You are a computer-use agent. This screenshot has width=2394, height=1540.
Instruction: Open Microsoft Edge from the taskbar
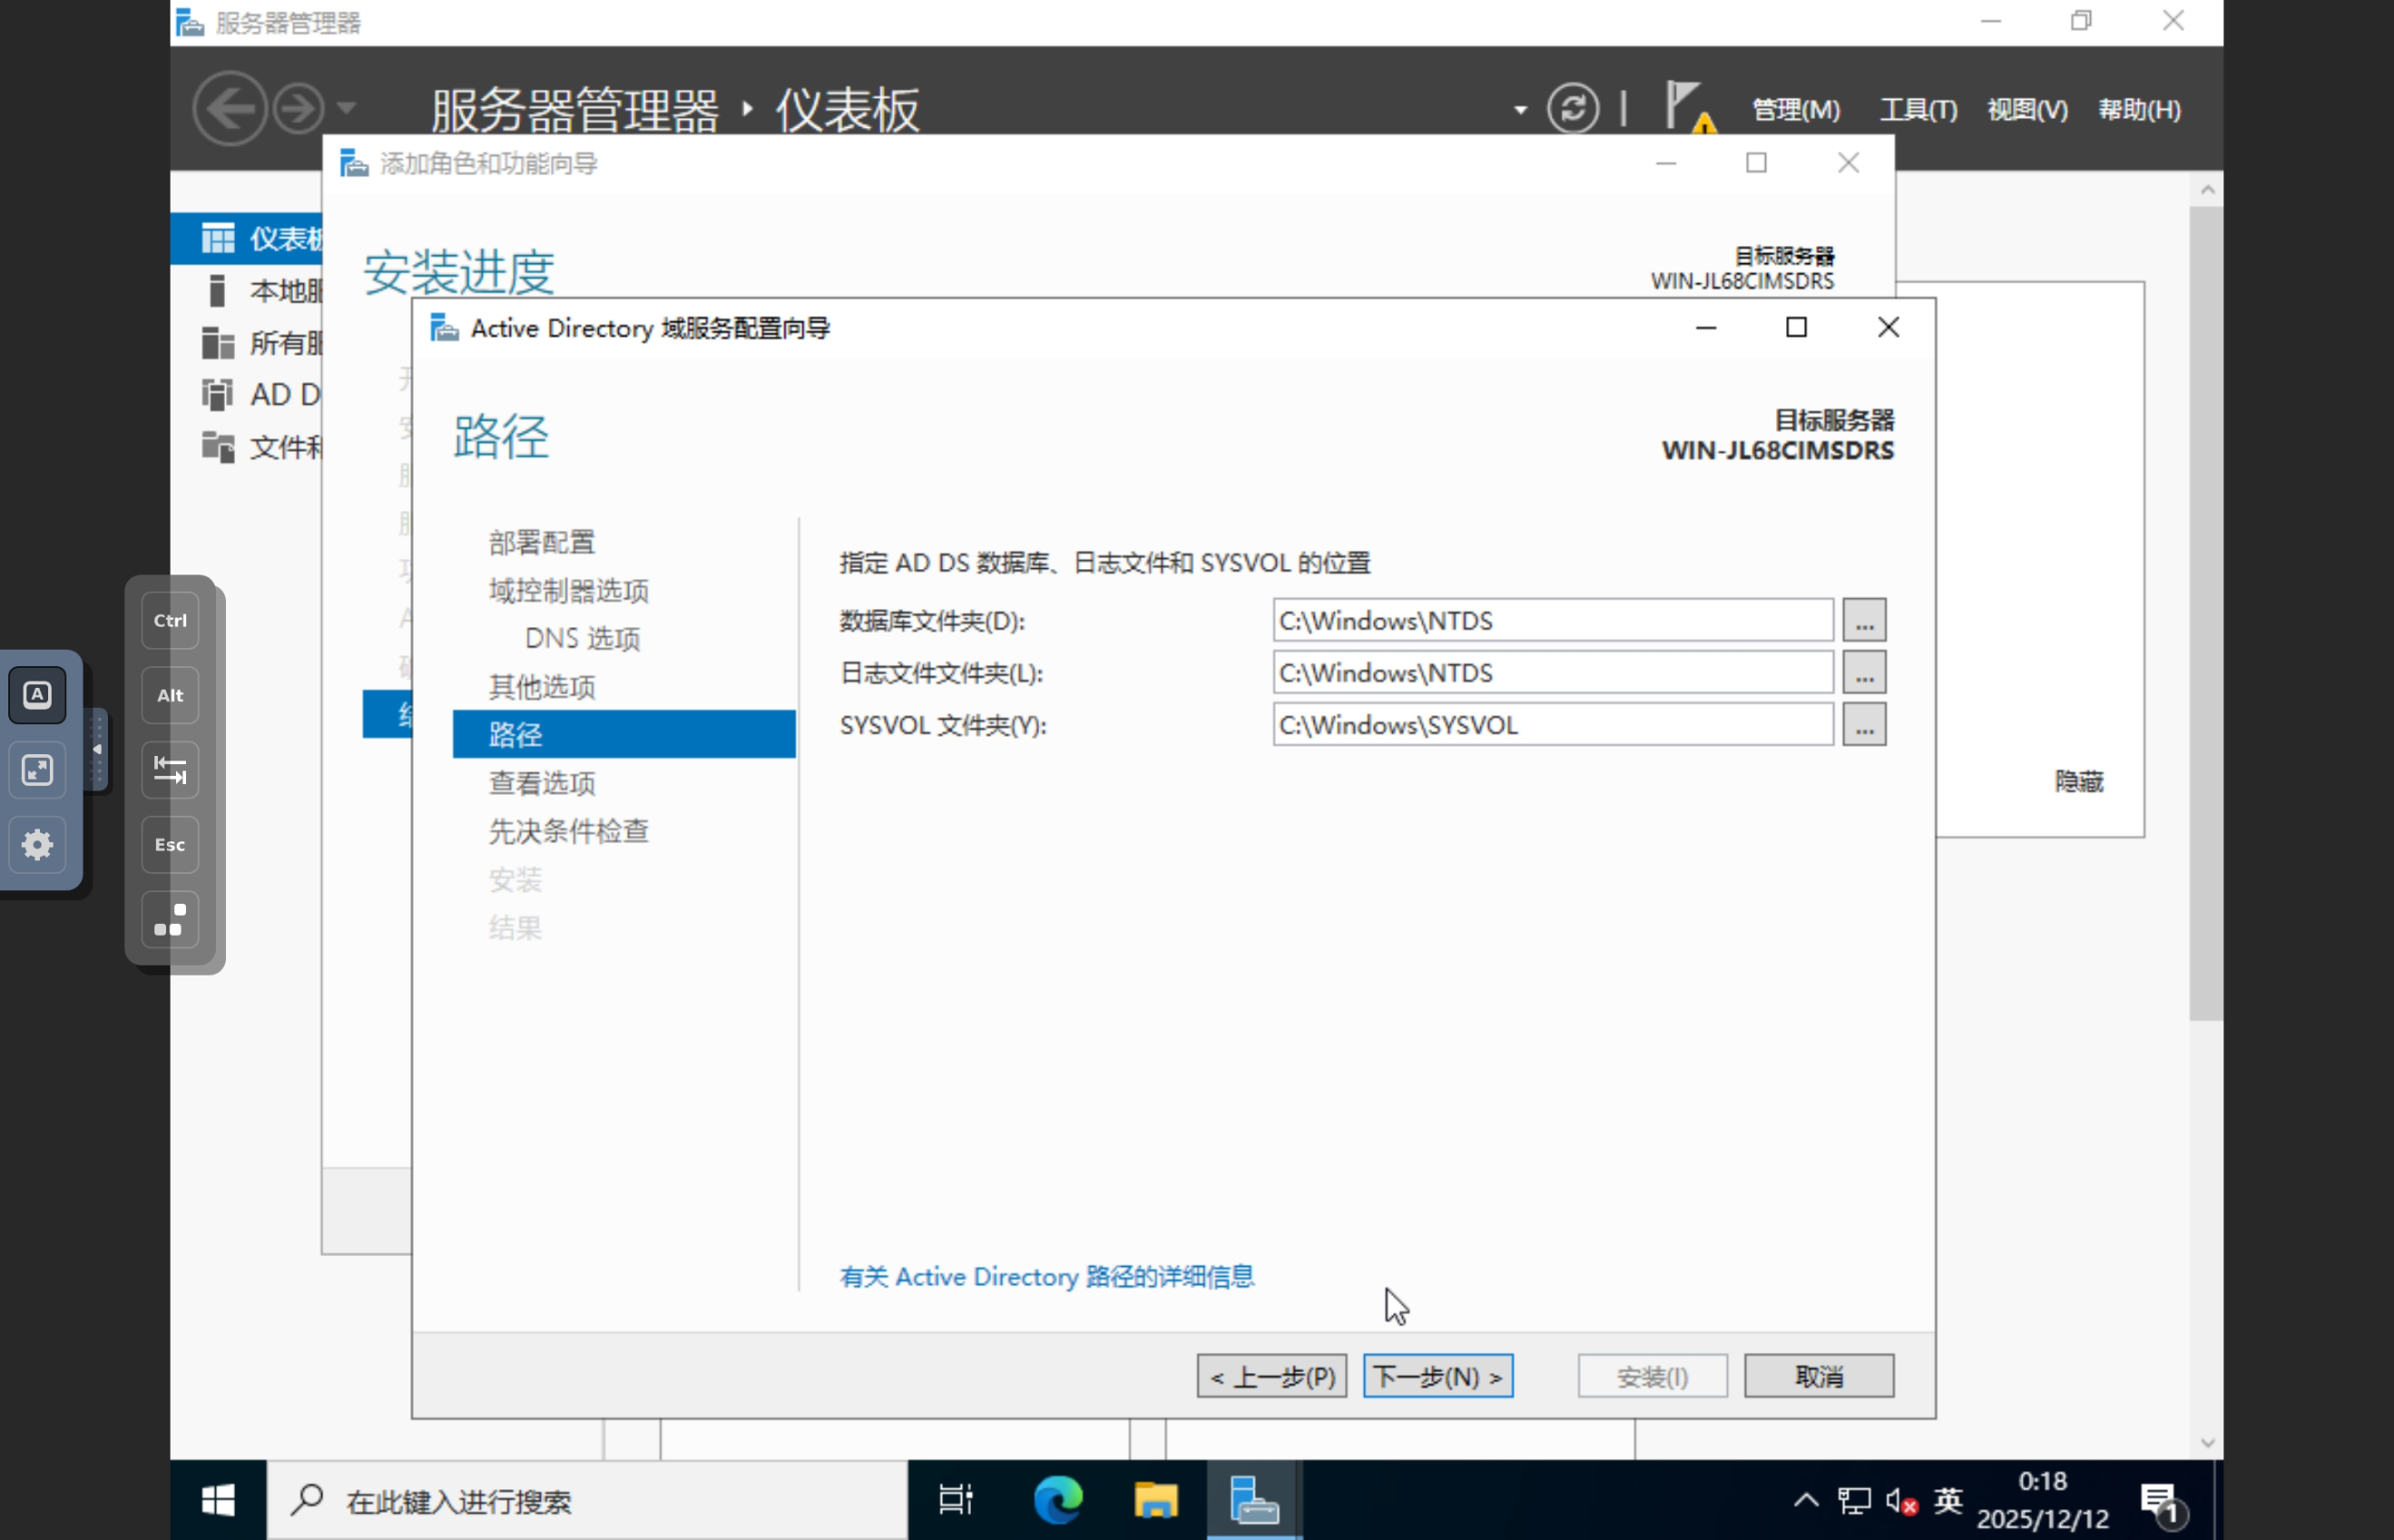click(1058, 1500)
